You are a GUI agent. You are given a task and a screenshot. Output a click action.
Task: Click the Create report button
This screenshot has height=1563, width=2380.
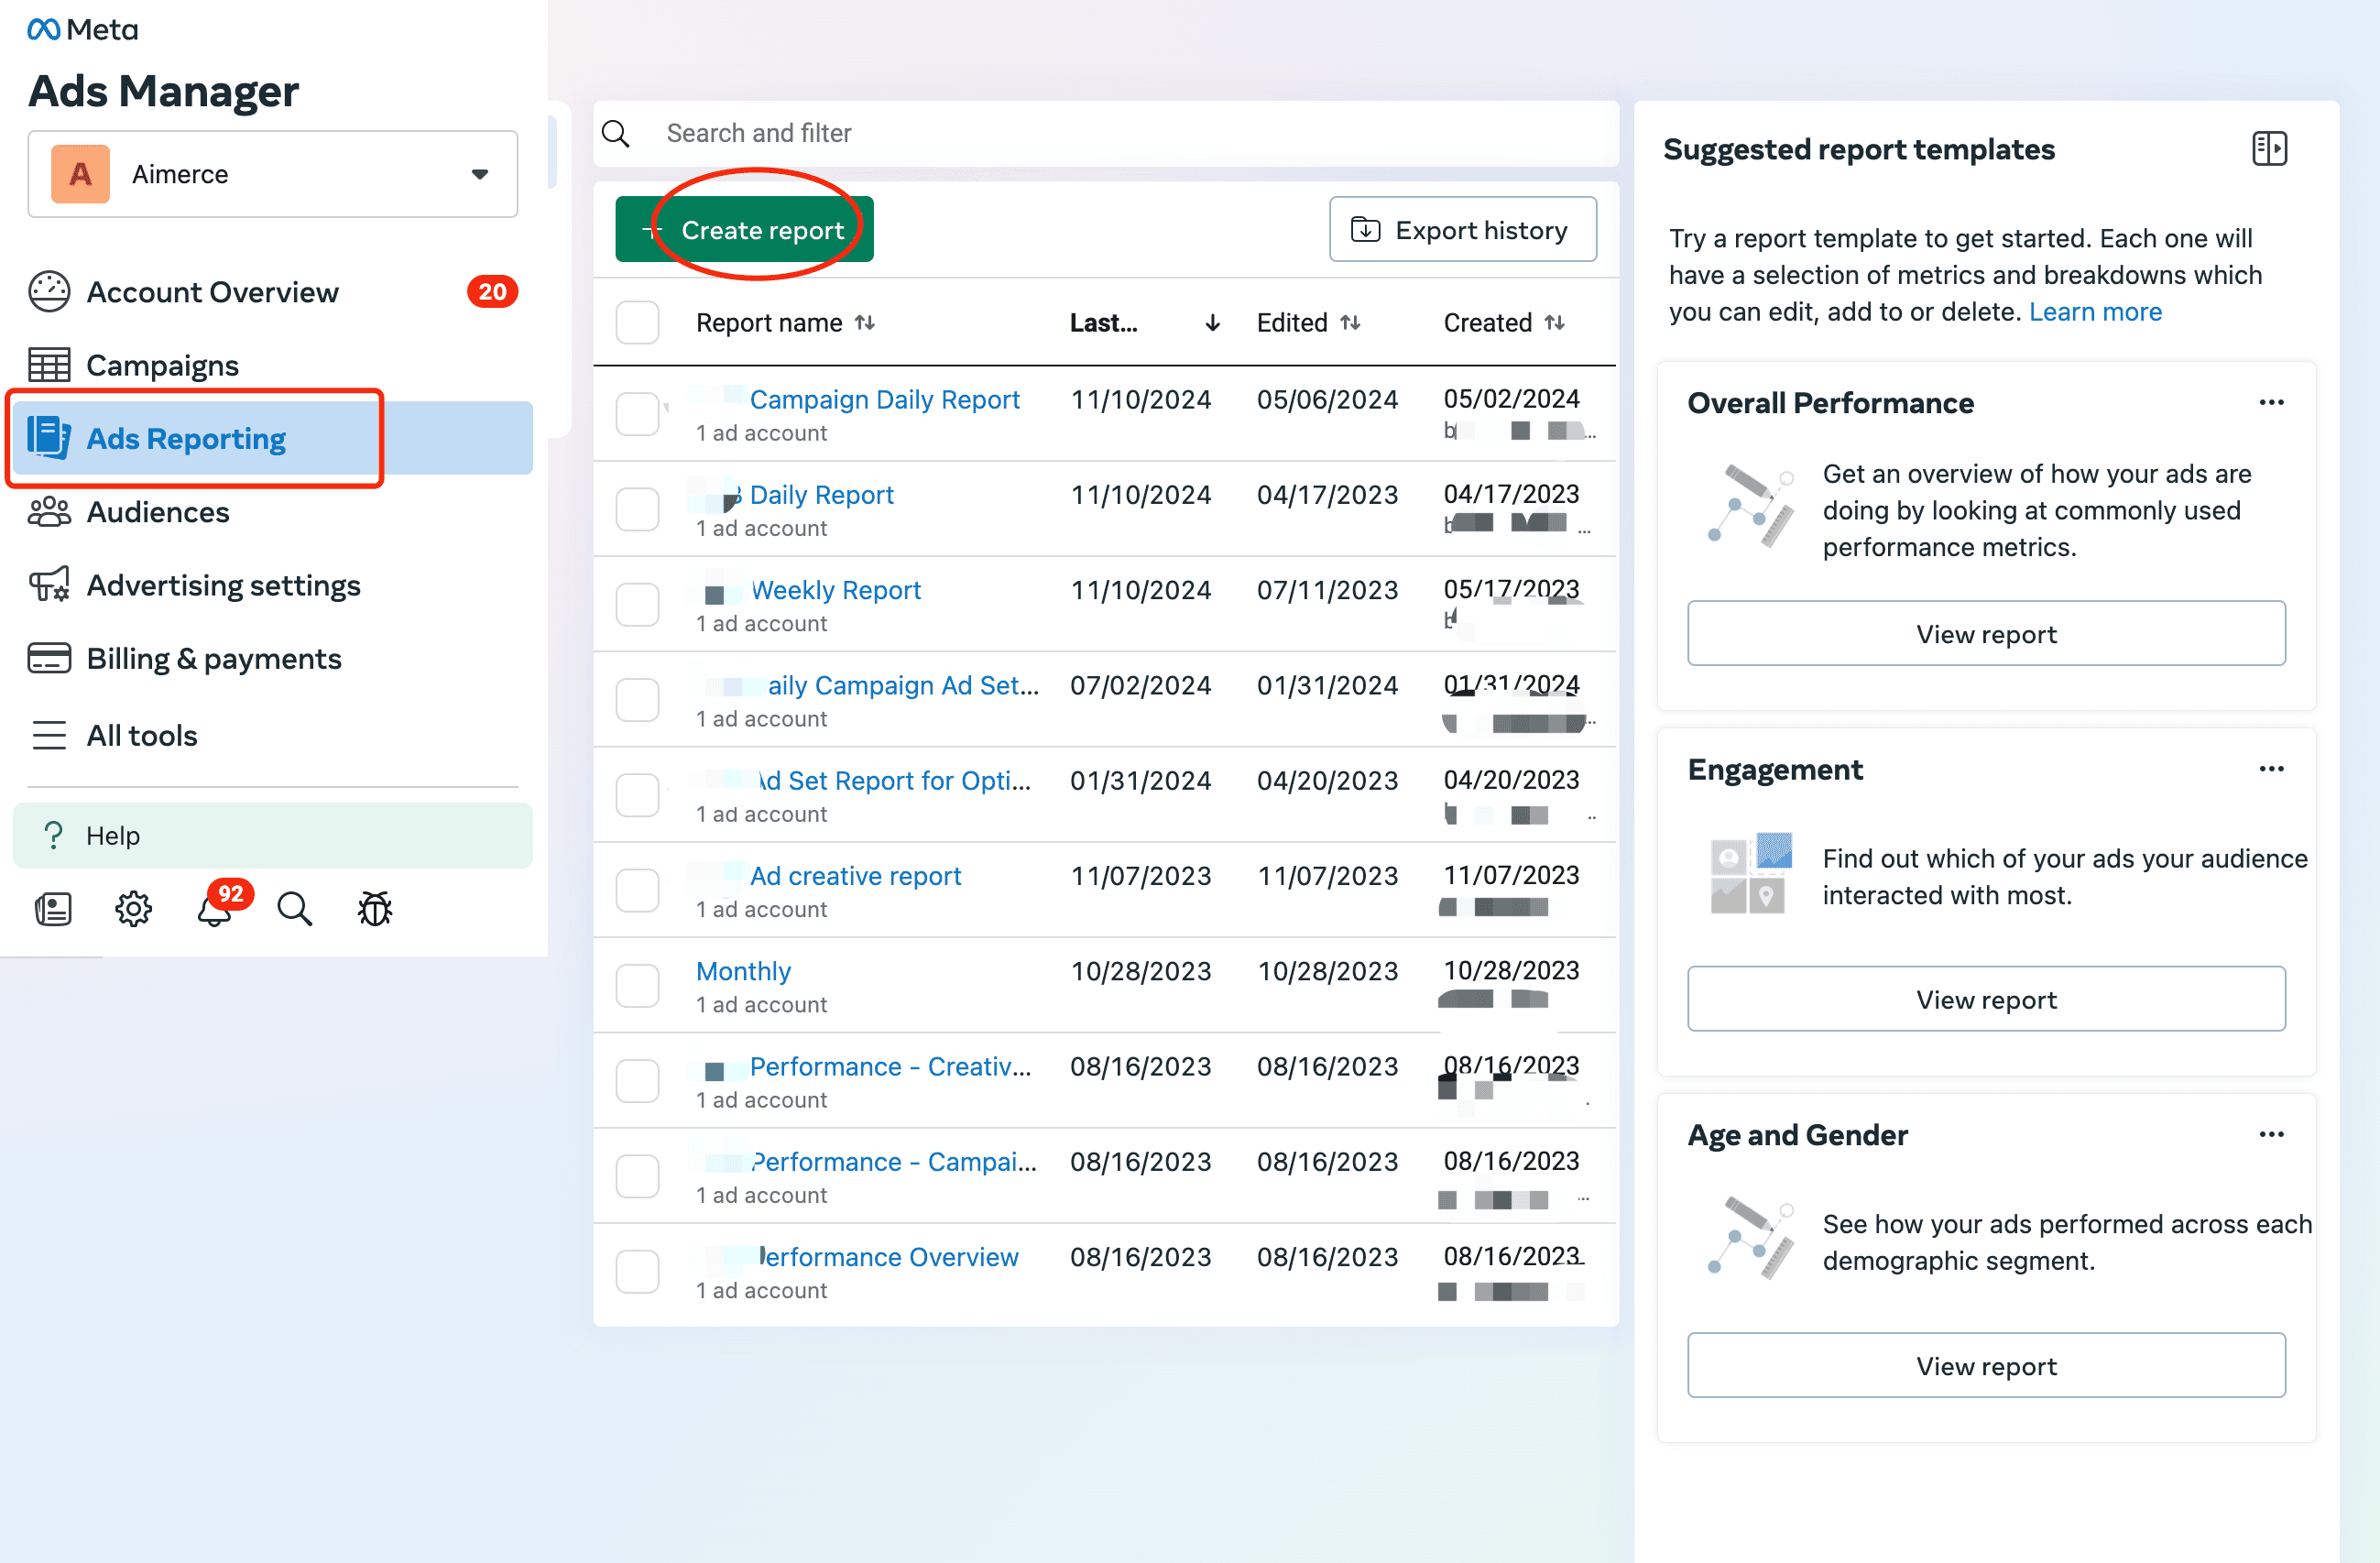click(x=745, y=230)
